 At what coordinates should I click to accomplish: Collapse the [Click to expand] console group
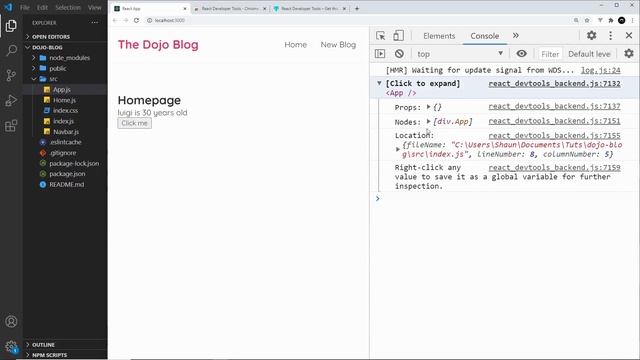[379, 83]
